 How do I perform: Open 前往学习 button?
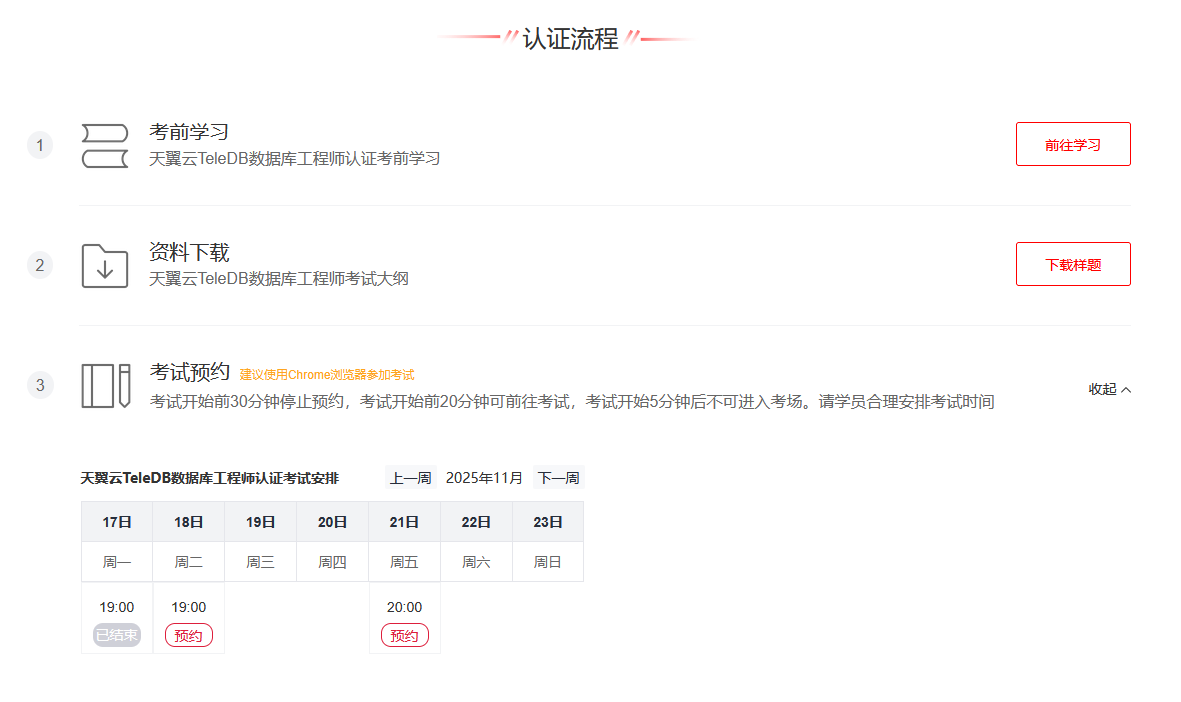click(x=1073, y=144)
